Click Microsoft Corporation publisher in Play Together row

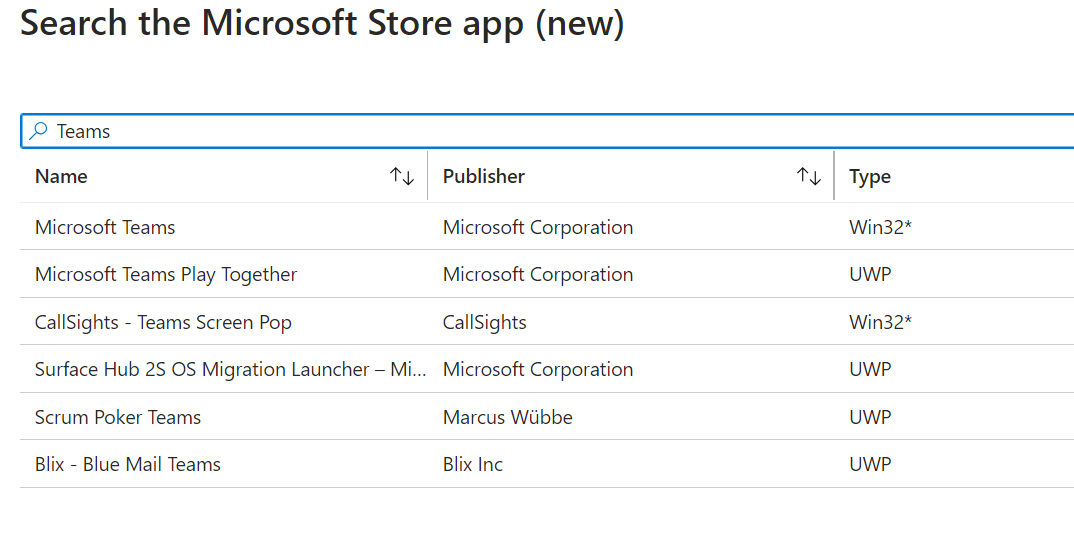click(x=538, y=274)
